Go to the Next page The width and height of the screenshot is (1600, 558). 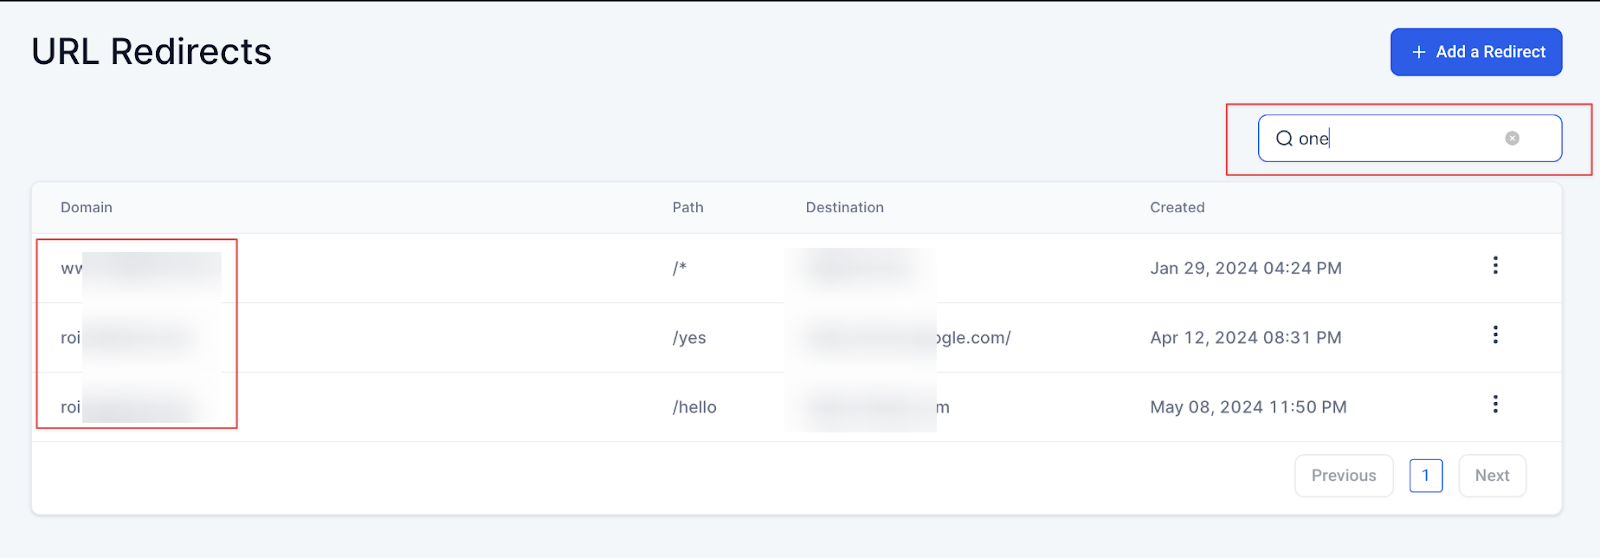click(1492, 476)
